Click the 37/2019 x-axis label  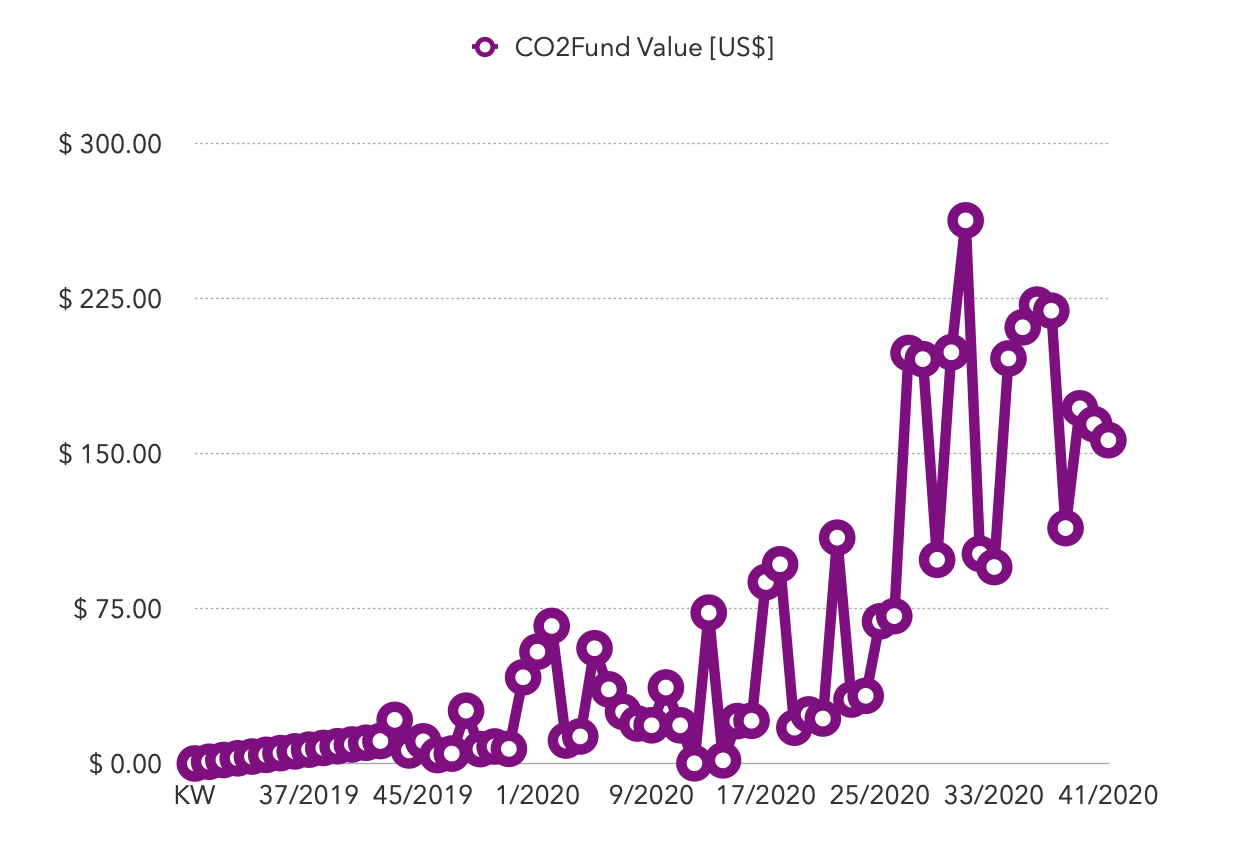click(309, 795)
